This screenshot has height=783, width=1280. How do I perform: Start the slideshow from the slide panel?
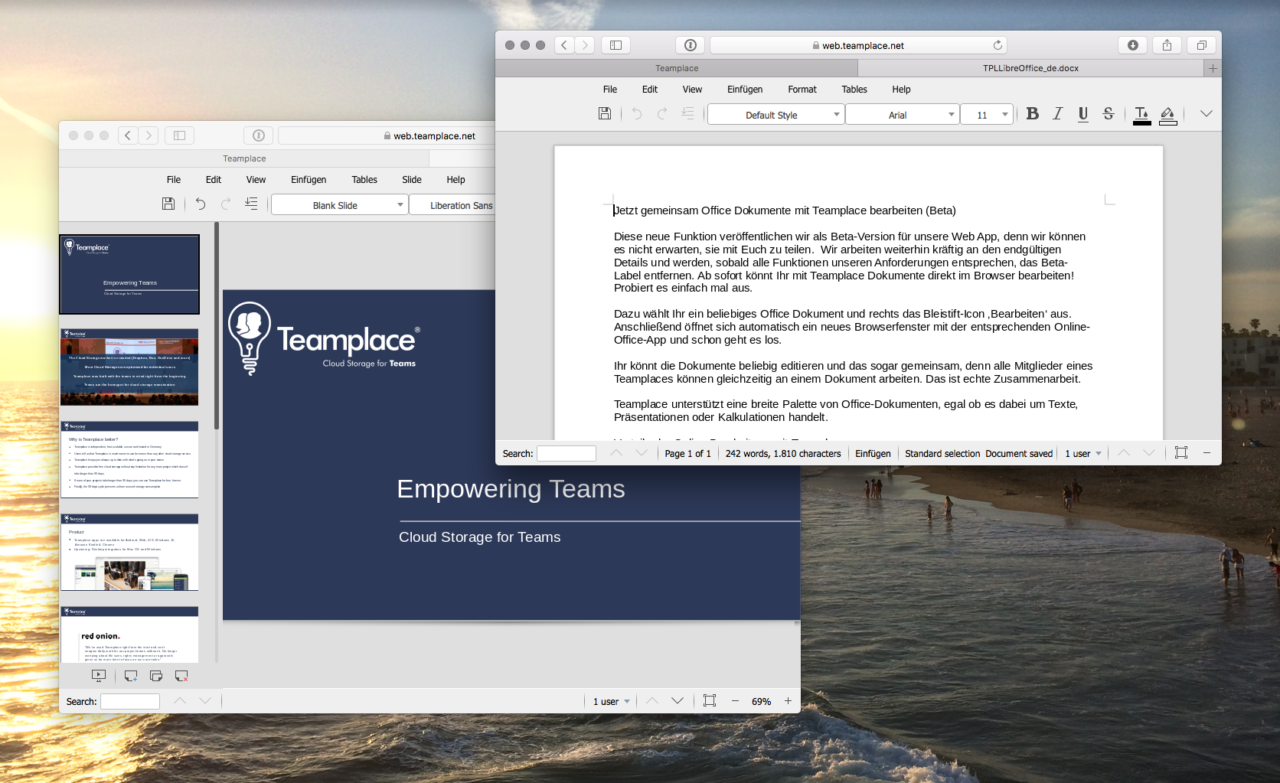pyautogui.click(x=99, y=676)
